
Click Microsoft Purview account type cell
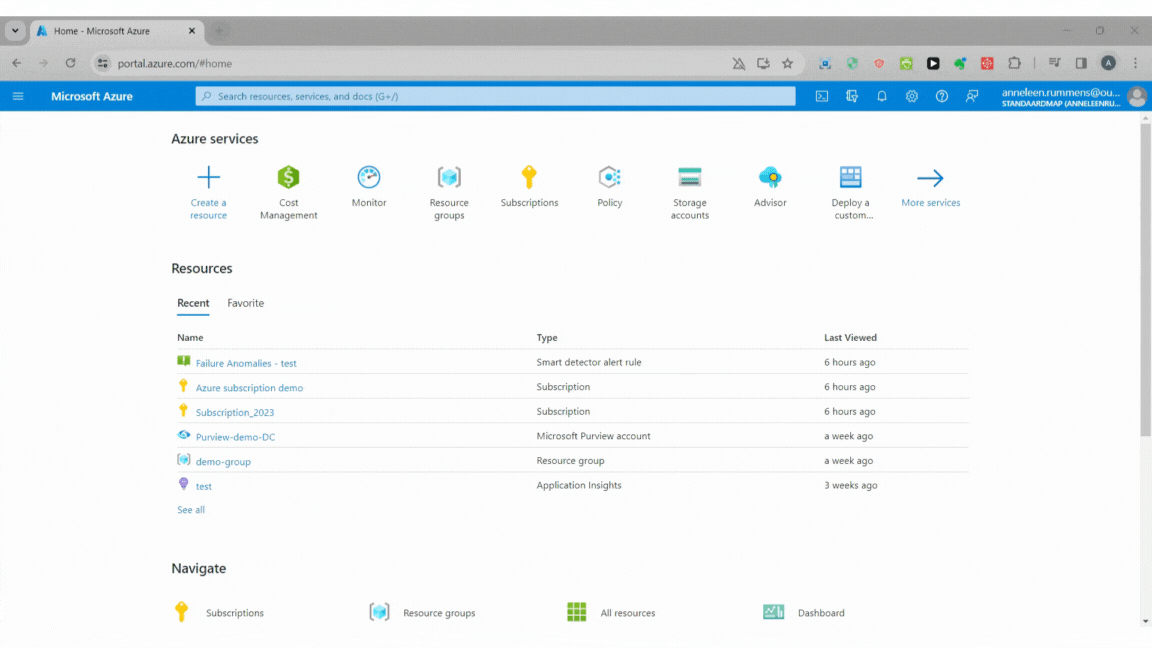point(593,436)
